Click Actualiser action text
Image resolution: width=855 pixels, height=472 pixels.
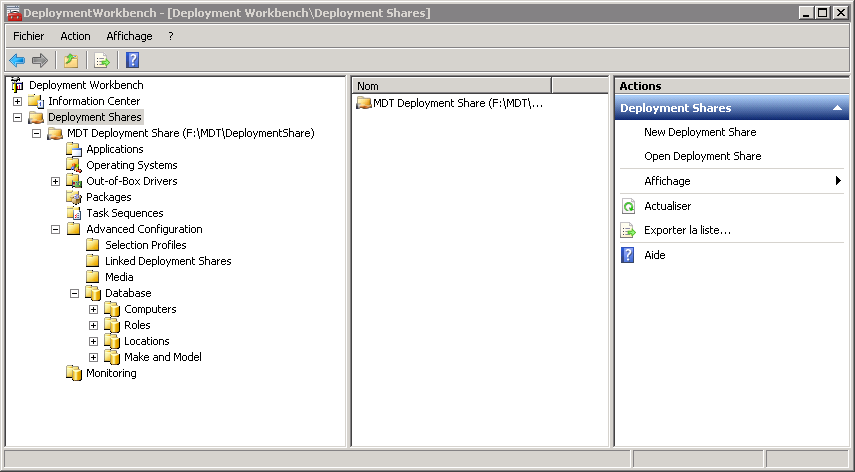pos(667,206)
